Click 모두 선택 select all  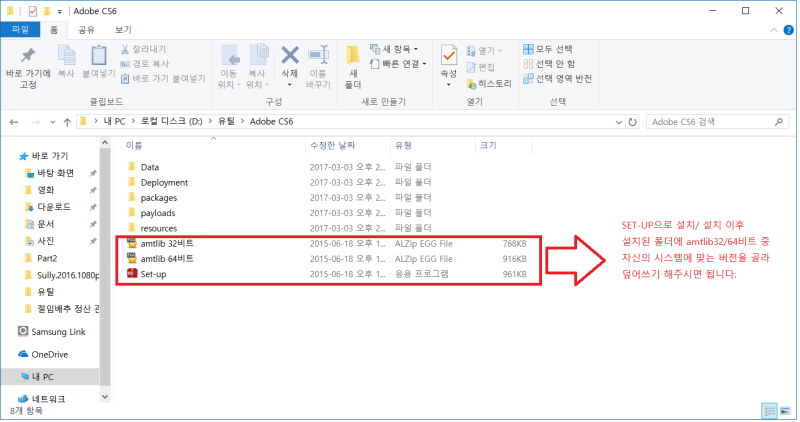click(548, 49)
